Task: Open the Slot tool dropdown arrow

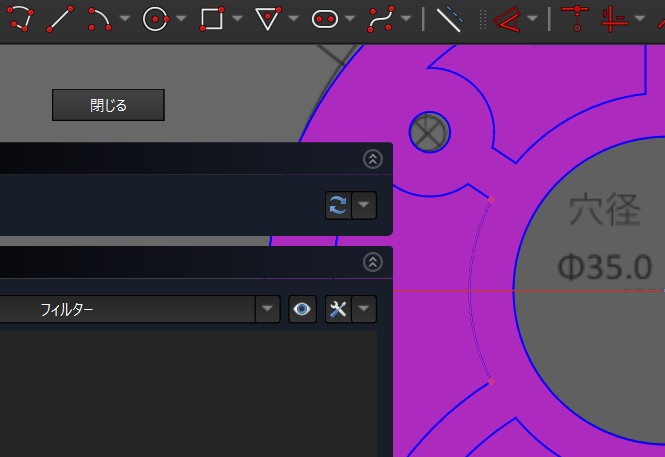Action: [x=349, y=18]
